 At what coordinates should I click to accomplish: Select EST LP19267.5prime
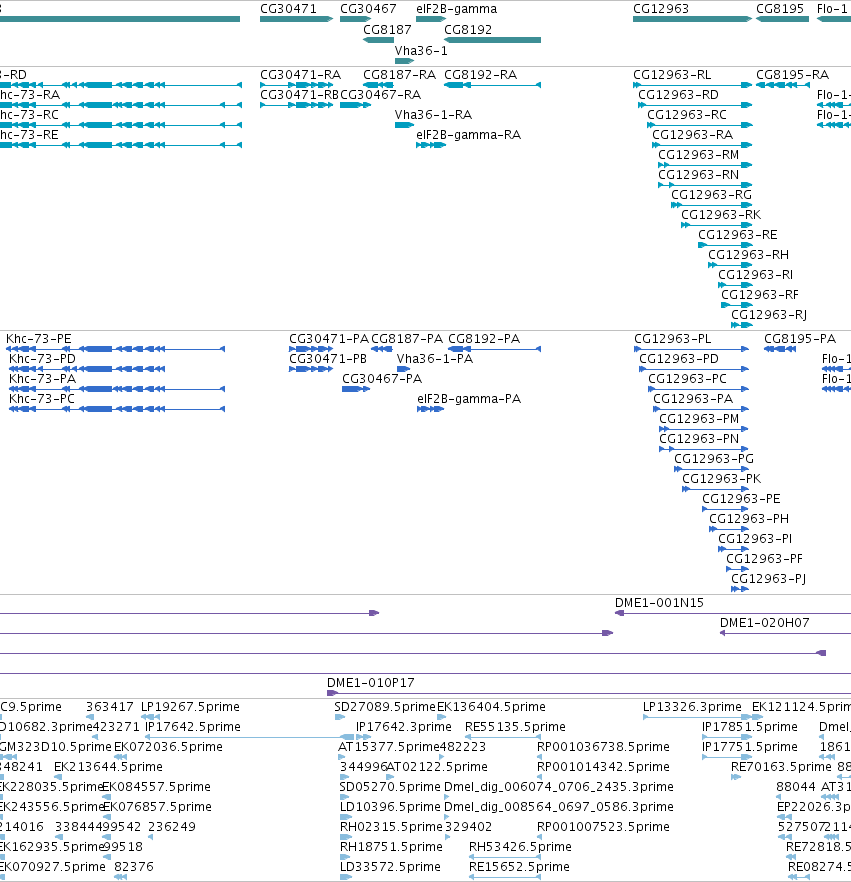(151, 717)
